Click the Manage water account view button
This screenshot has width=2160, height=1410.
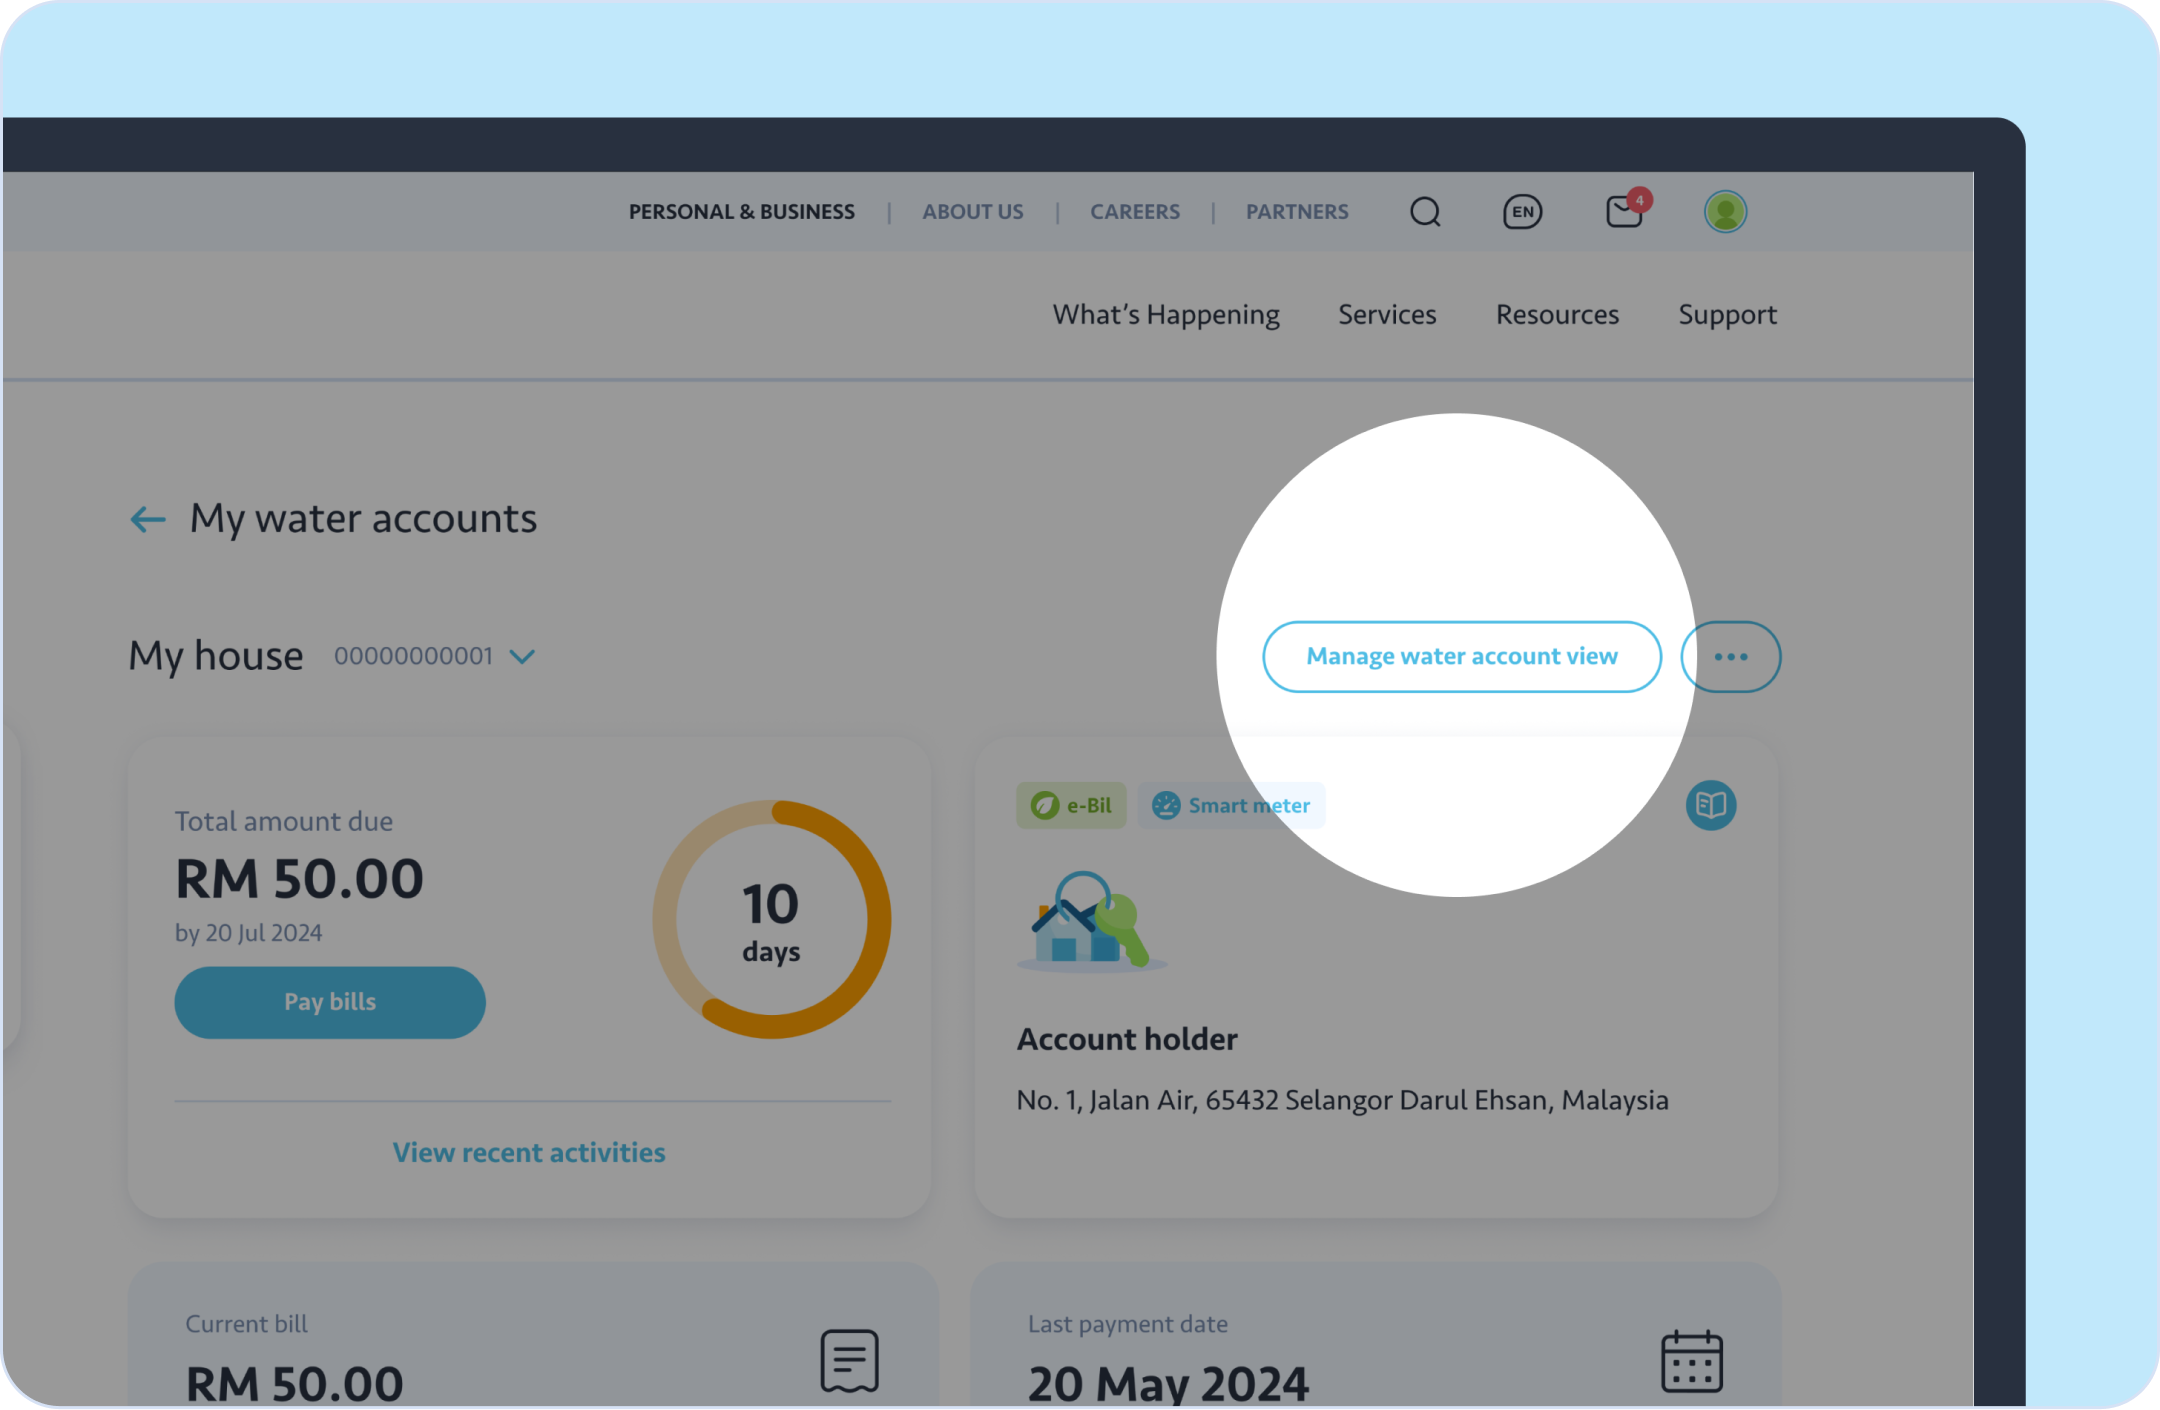tap(1461, 657)
